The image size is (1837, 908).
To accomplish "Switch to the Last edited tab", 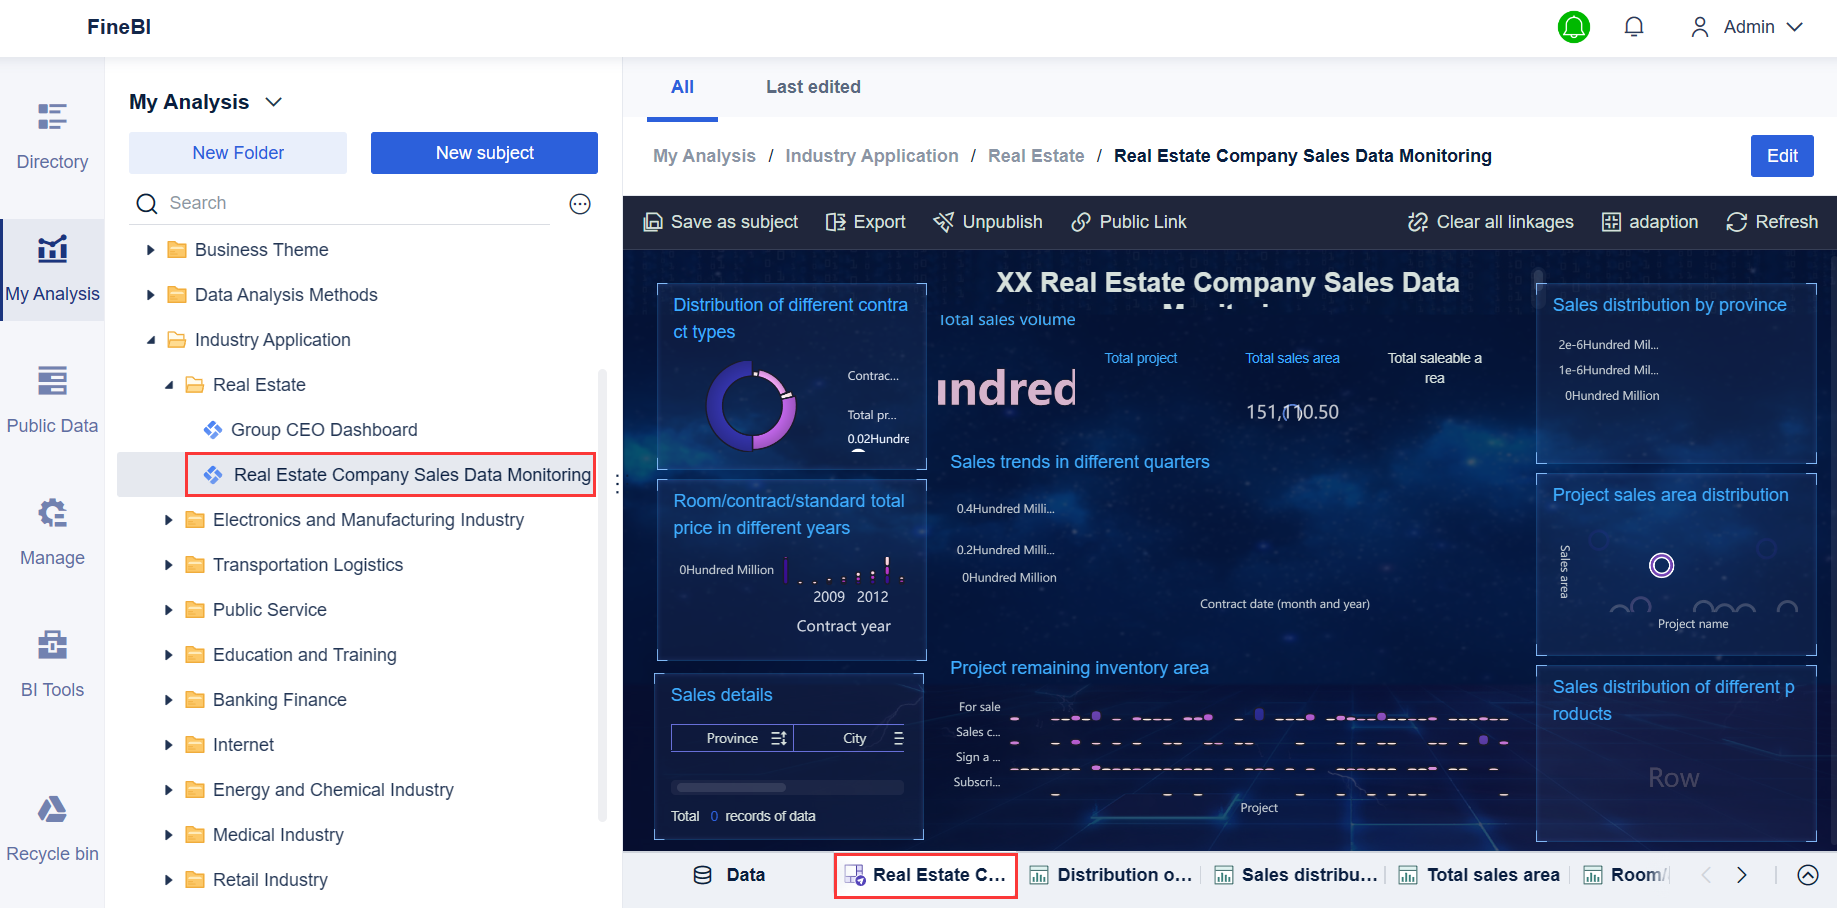I will [x=813, y=87].
